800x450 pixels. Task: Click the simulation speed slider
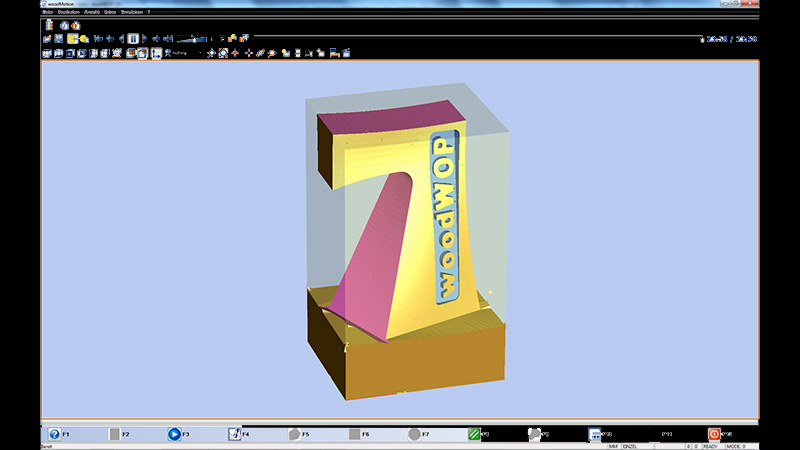tap(190, 39)
